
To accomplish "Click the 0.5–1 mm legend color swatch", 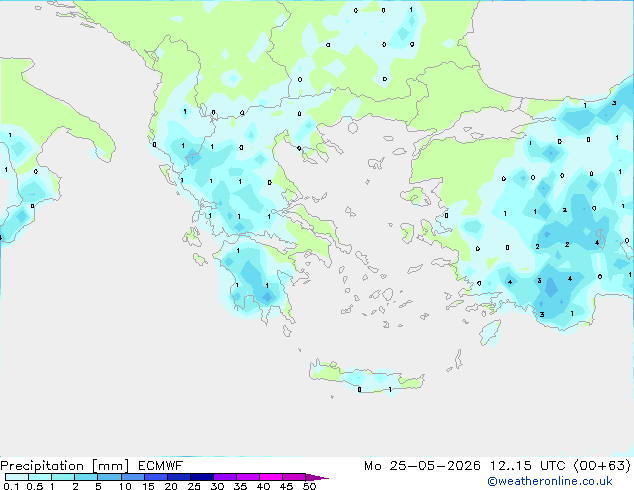I will tap(40, 477).
